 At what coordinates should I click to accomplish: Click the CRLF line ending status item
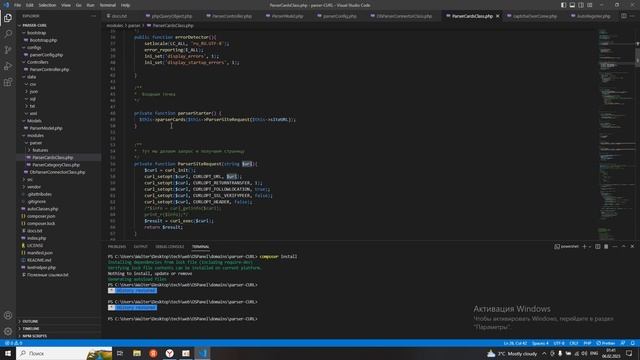point(574,343)
